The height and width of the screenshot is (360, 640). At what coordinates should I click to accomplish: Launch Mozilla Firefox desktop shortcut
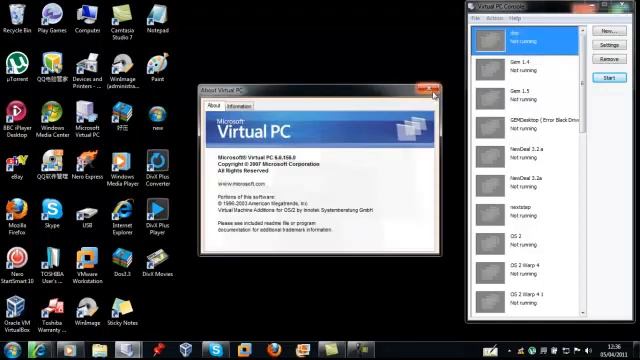click(17, 217)
